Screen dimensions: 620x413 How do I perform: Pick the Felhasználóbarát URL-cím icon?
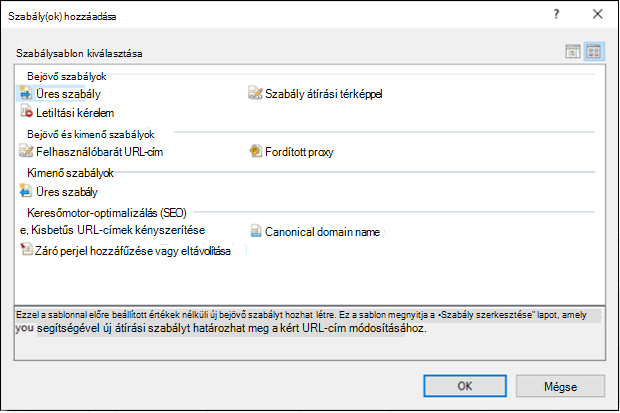pyautogui.click(x=26, y=152)
